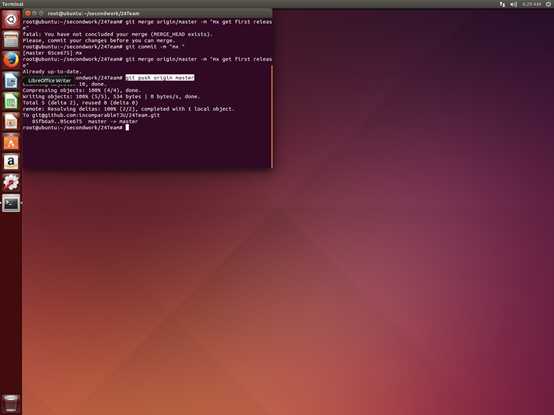Launch LibreOffice Calc spreadsheet

point(11,101)
